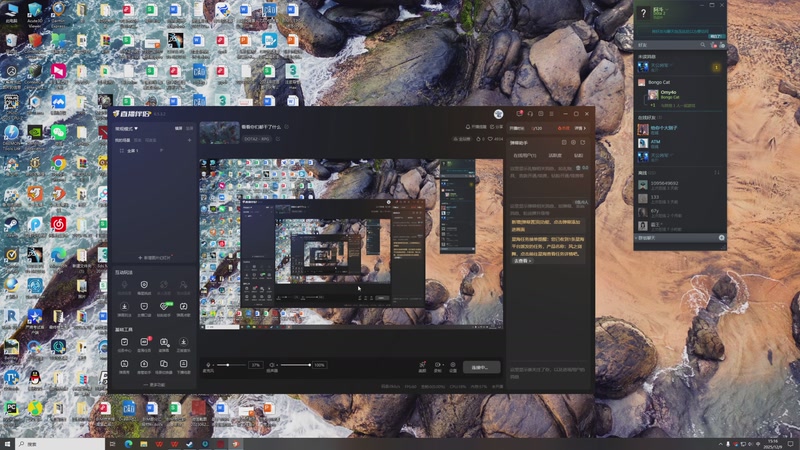The height and width of the screenshot is (450, 800).
Task: Adjust the microphone volume slider
Action: (231, 365)
